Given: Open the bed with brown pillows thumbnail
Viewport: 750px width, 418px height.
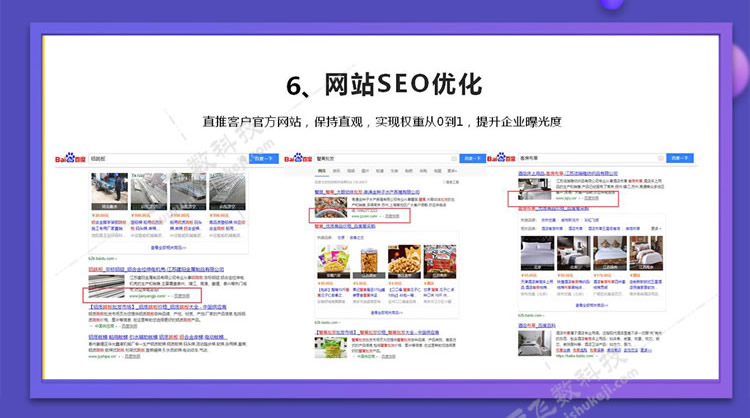Looking at the screenshot, I should pyautogui.click(x=610, y=253).
